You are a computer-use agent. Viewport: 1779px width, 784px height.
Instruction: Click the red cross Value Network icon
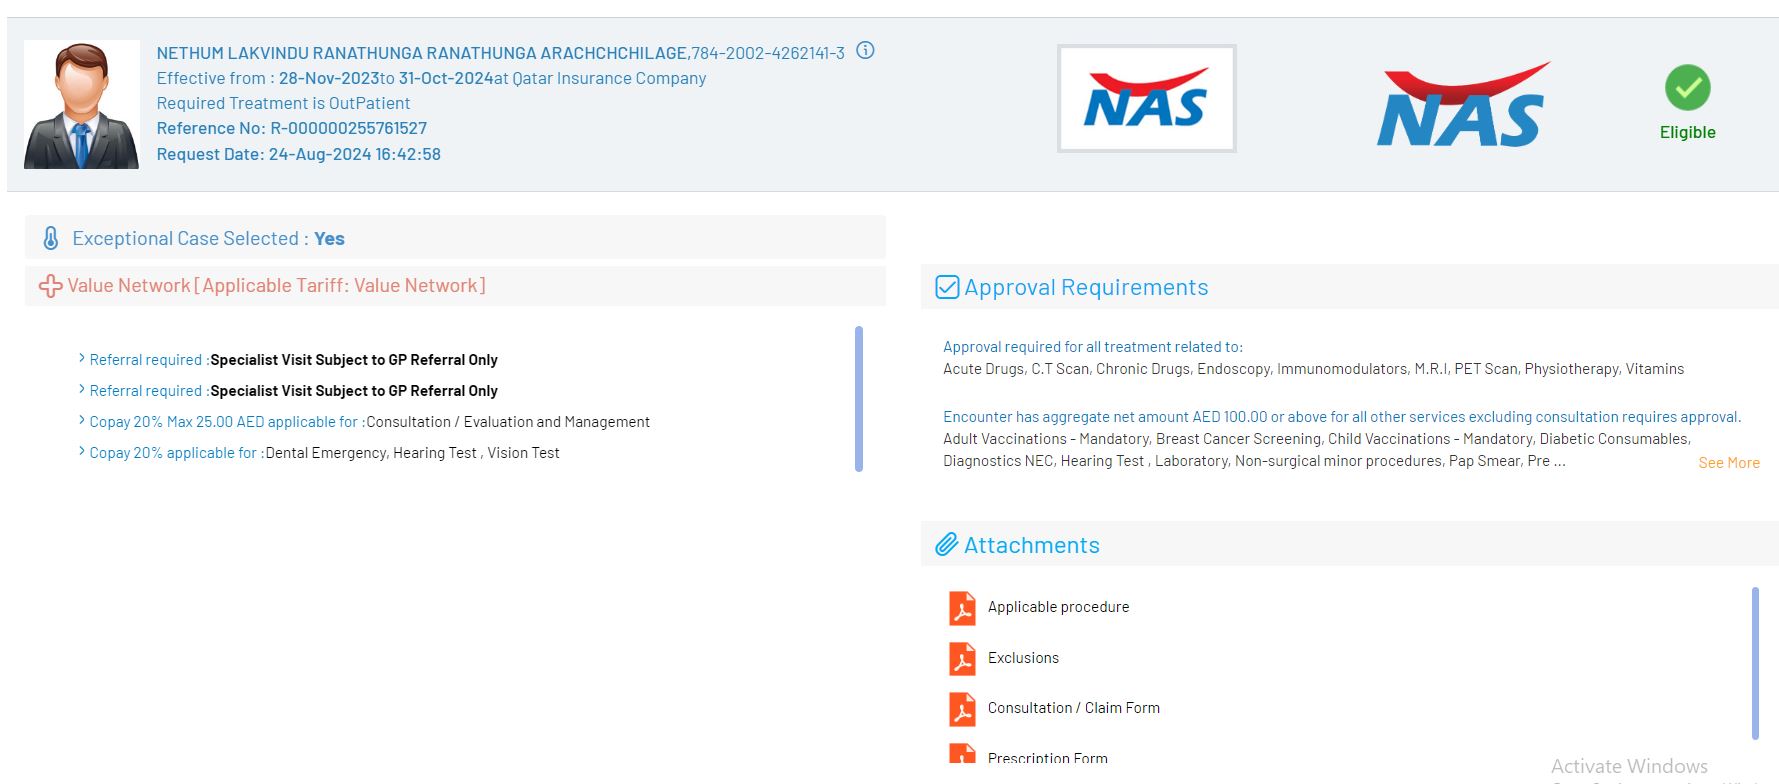coord(50,286)
